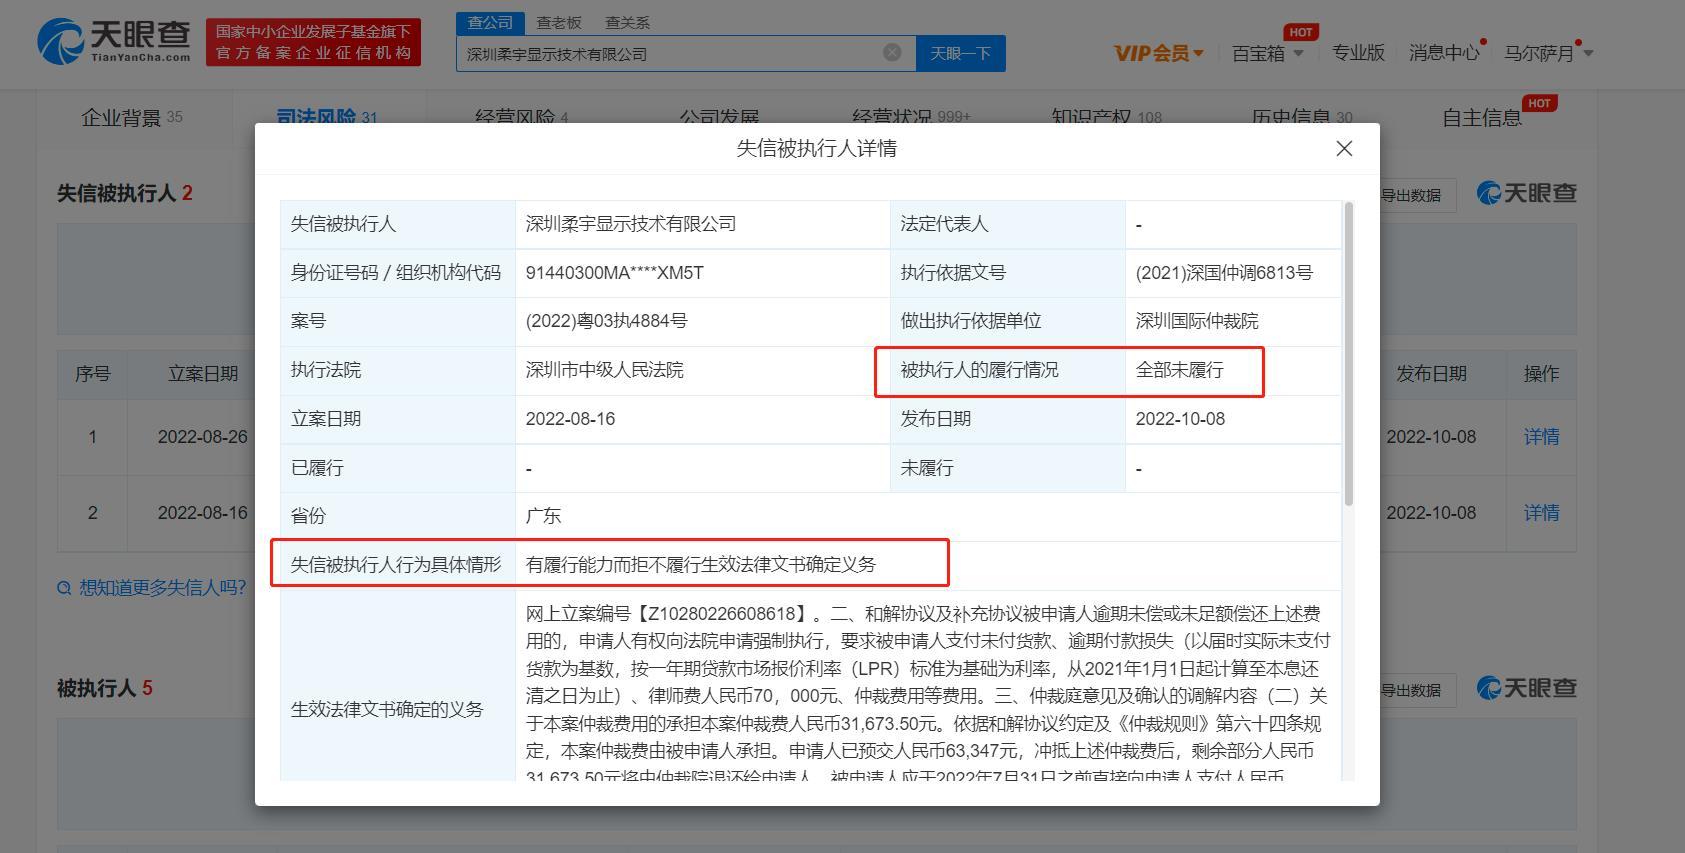Screen dimensions: 1685x853
Task: Open the 百宝箱 dropdown menu
Action: pos(1267,53)
